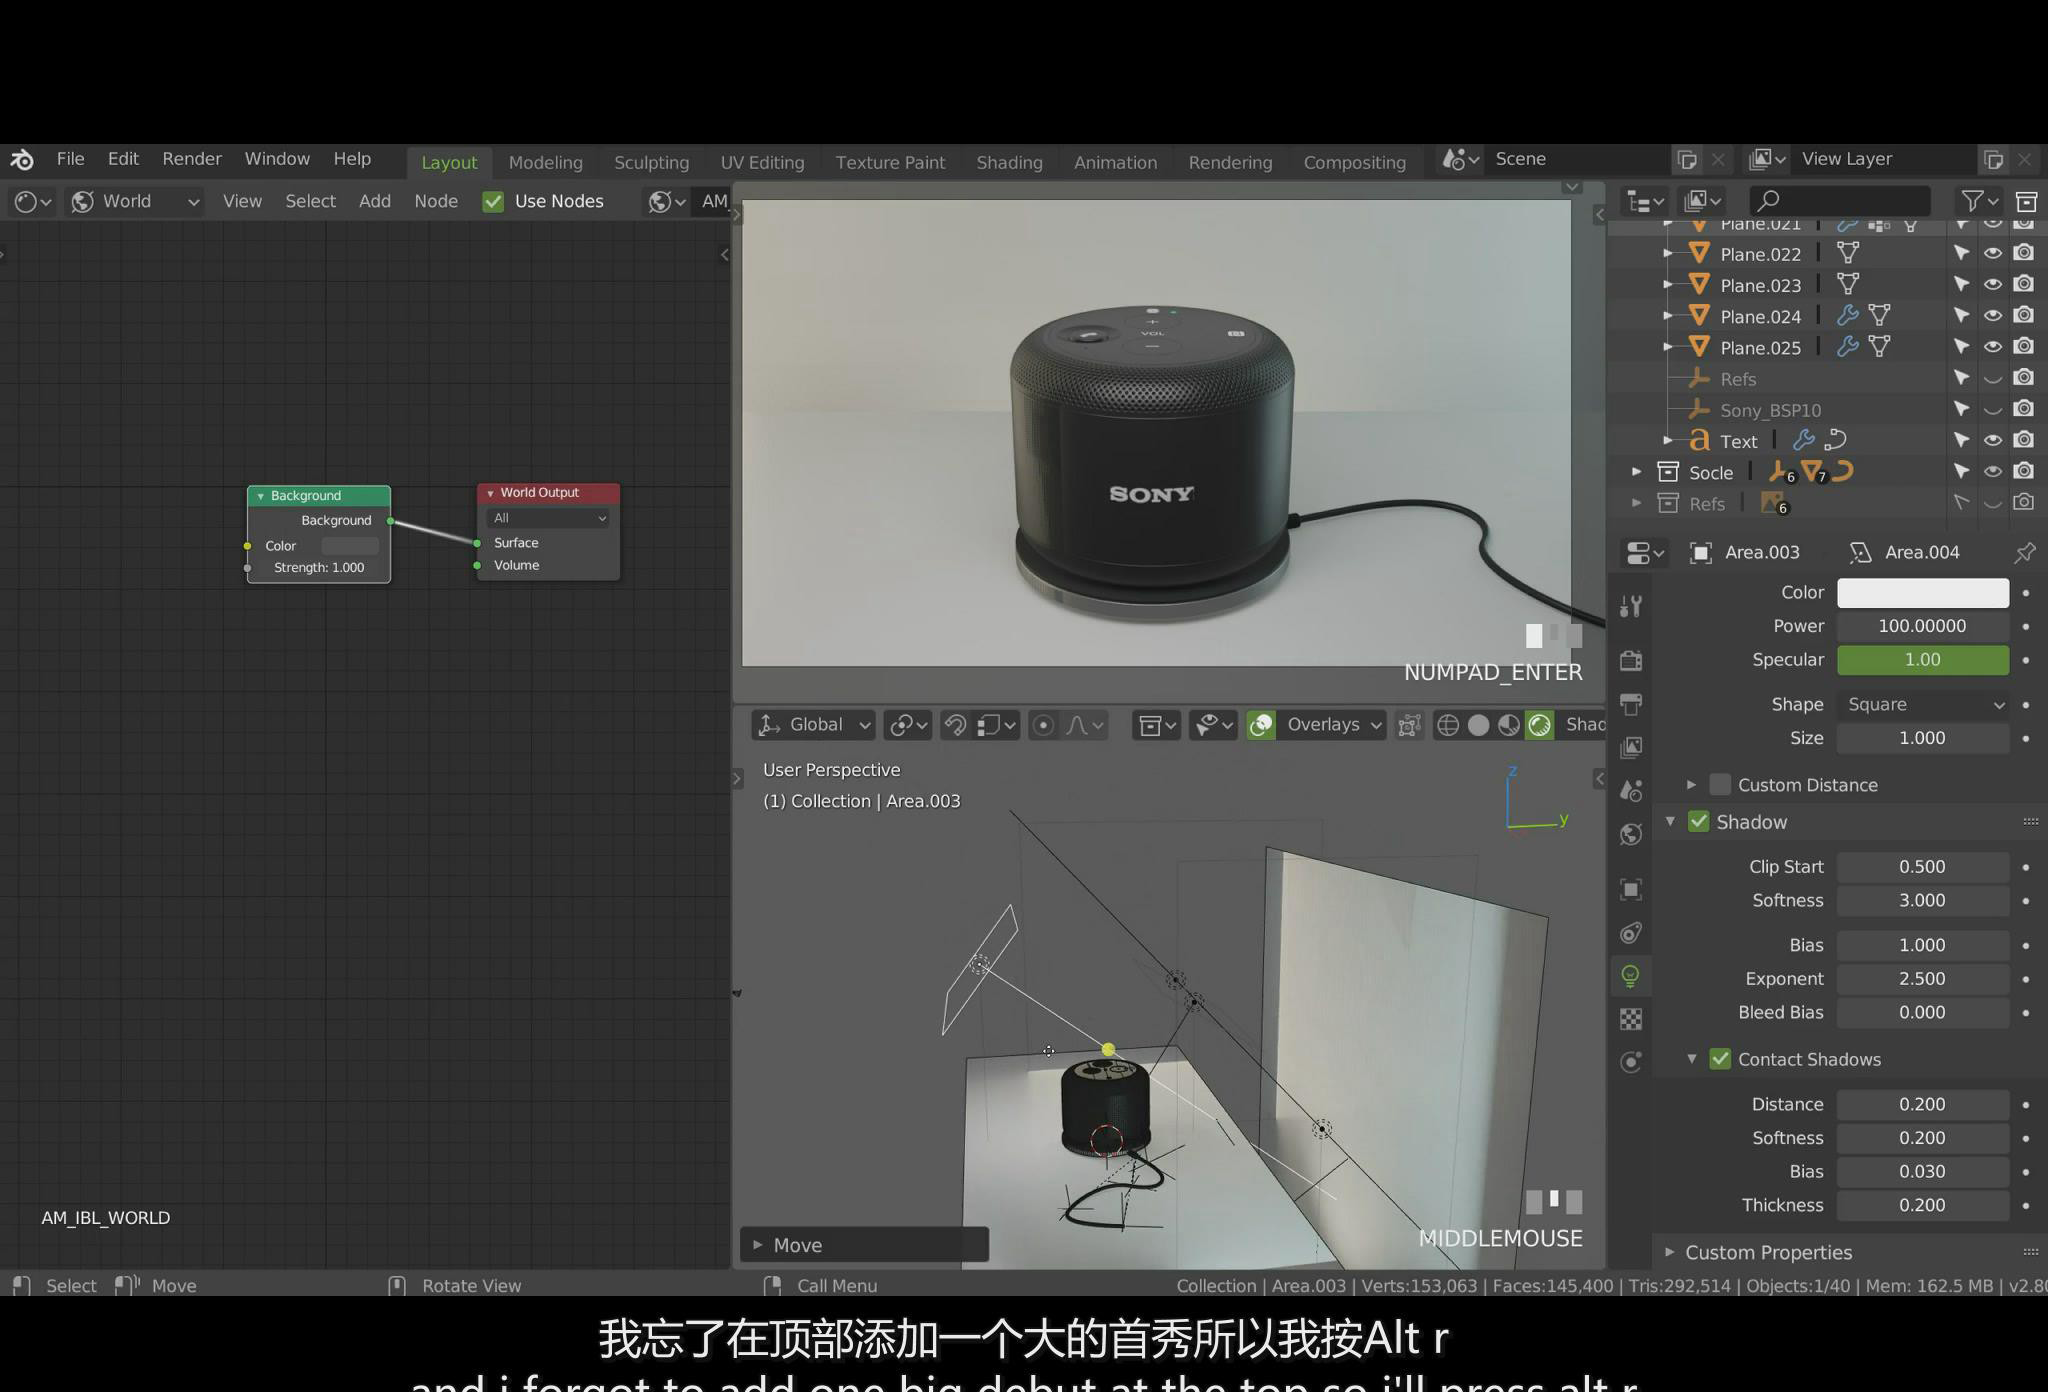Open the File menu

pyautogui.click(x=70, y=159)
